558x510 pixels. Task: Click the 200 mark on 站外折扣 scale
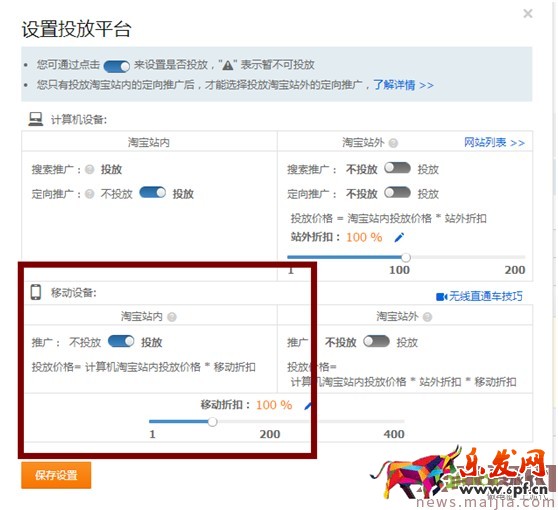[515, 270]
